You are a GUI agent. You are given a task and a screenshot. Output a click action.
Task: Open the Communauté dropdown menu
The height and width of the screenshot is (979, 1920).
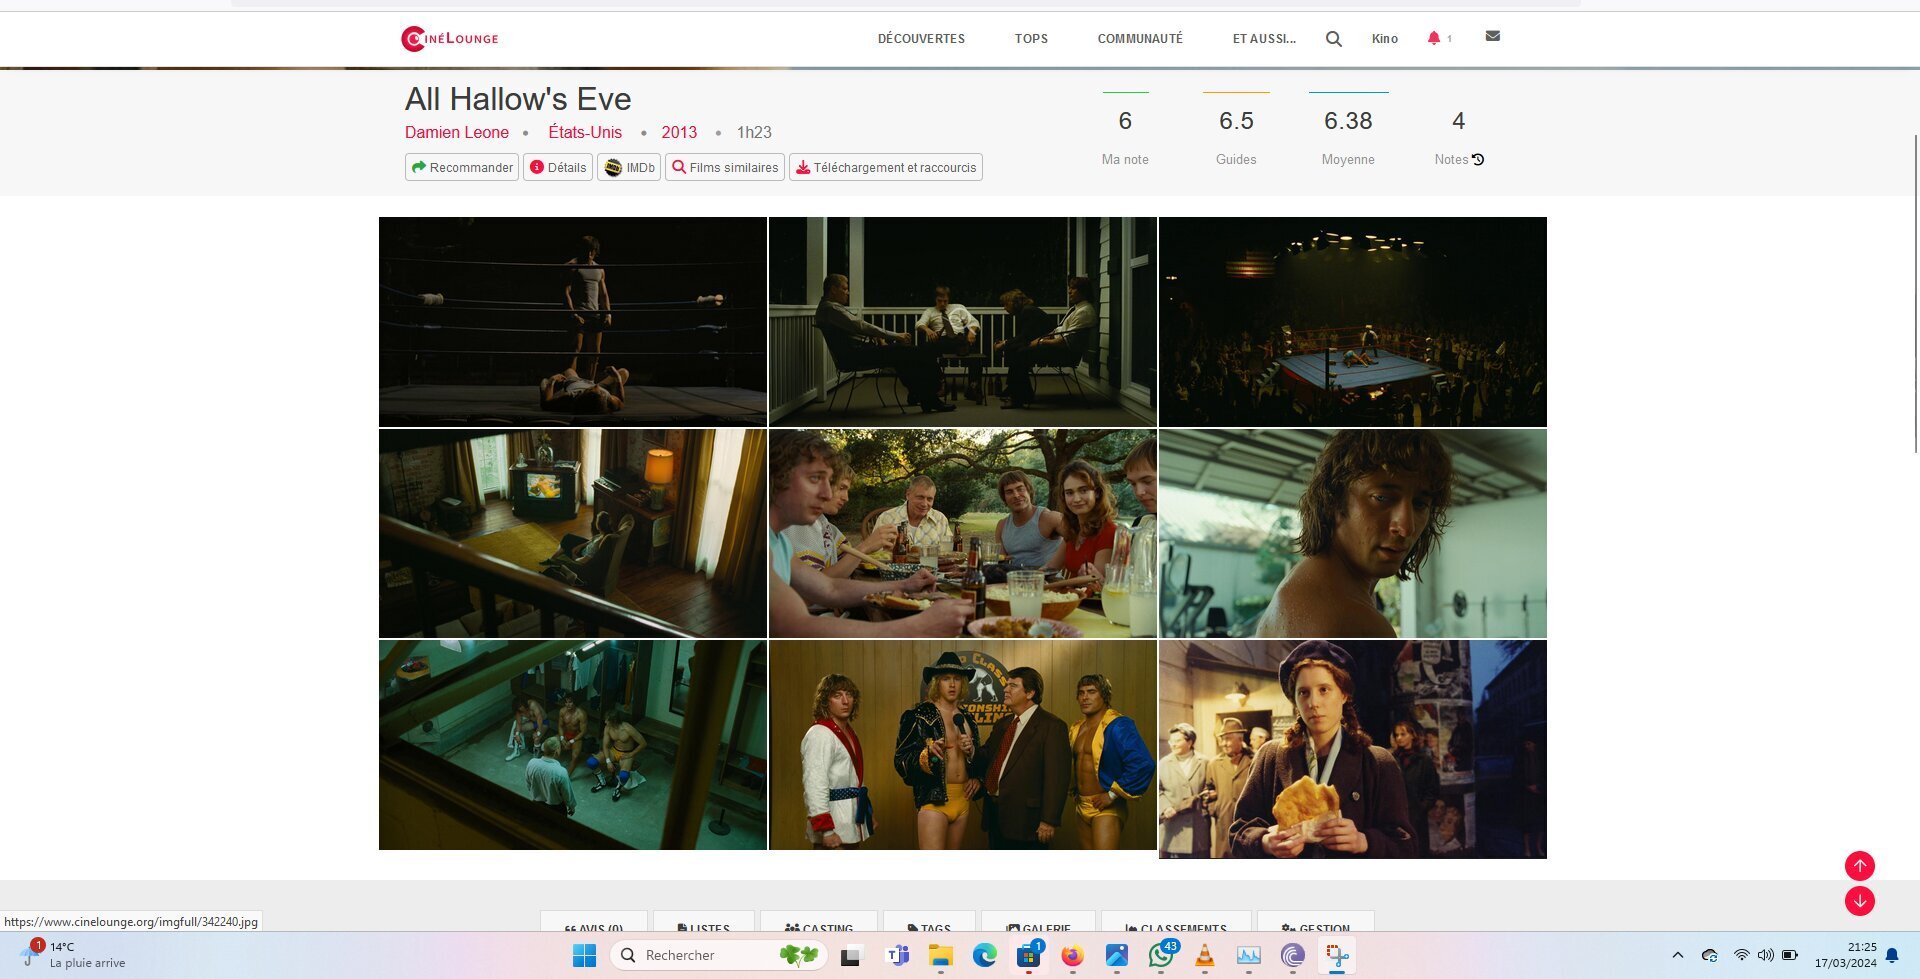[1140, 39]
